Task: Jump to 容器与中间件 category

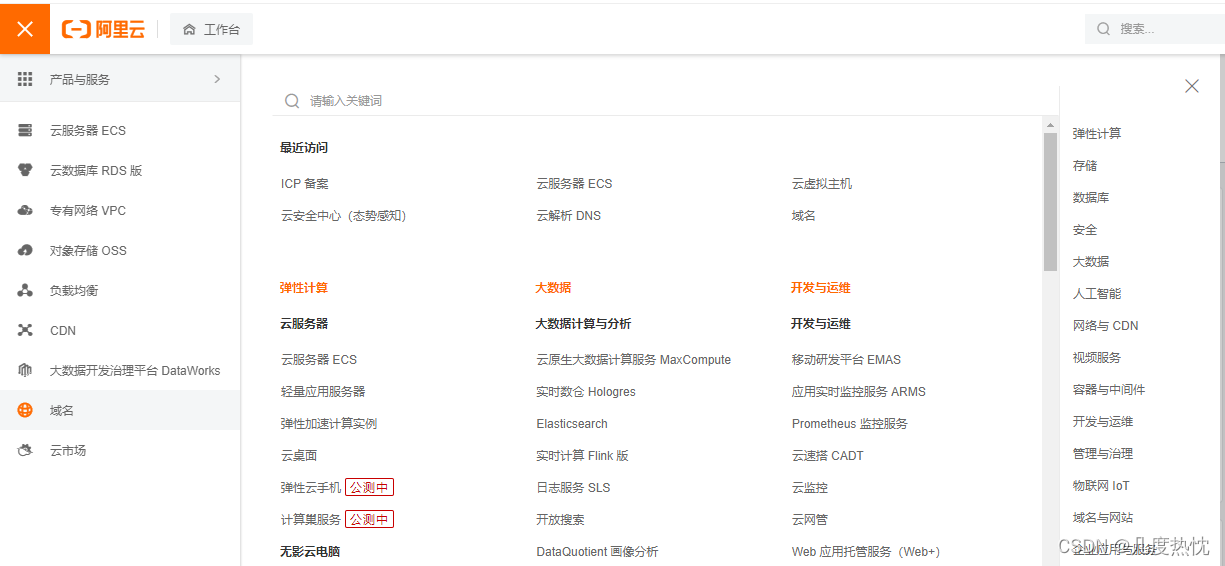Action: 1109,390
